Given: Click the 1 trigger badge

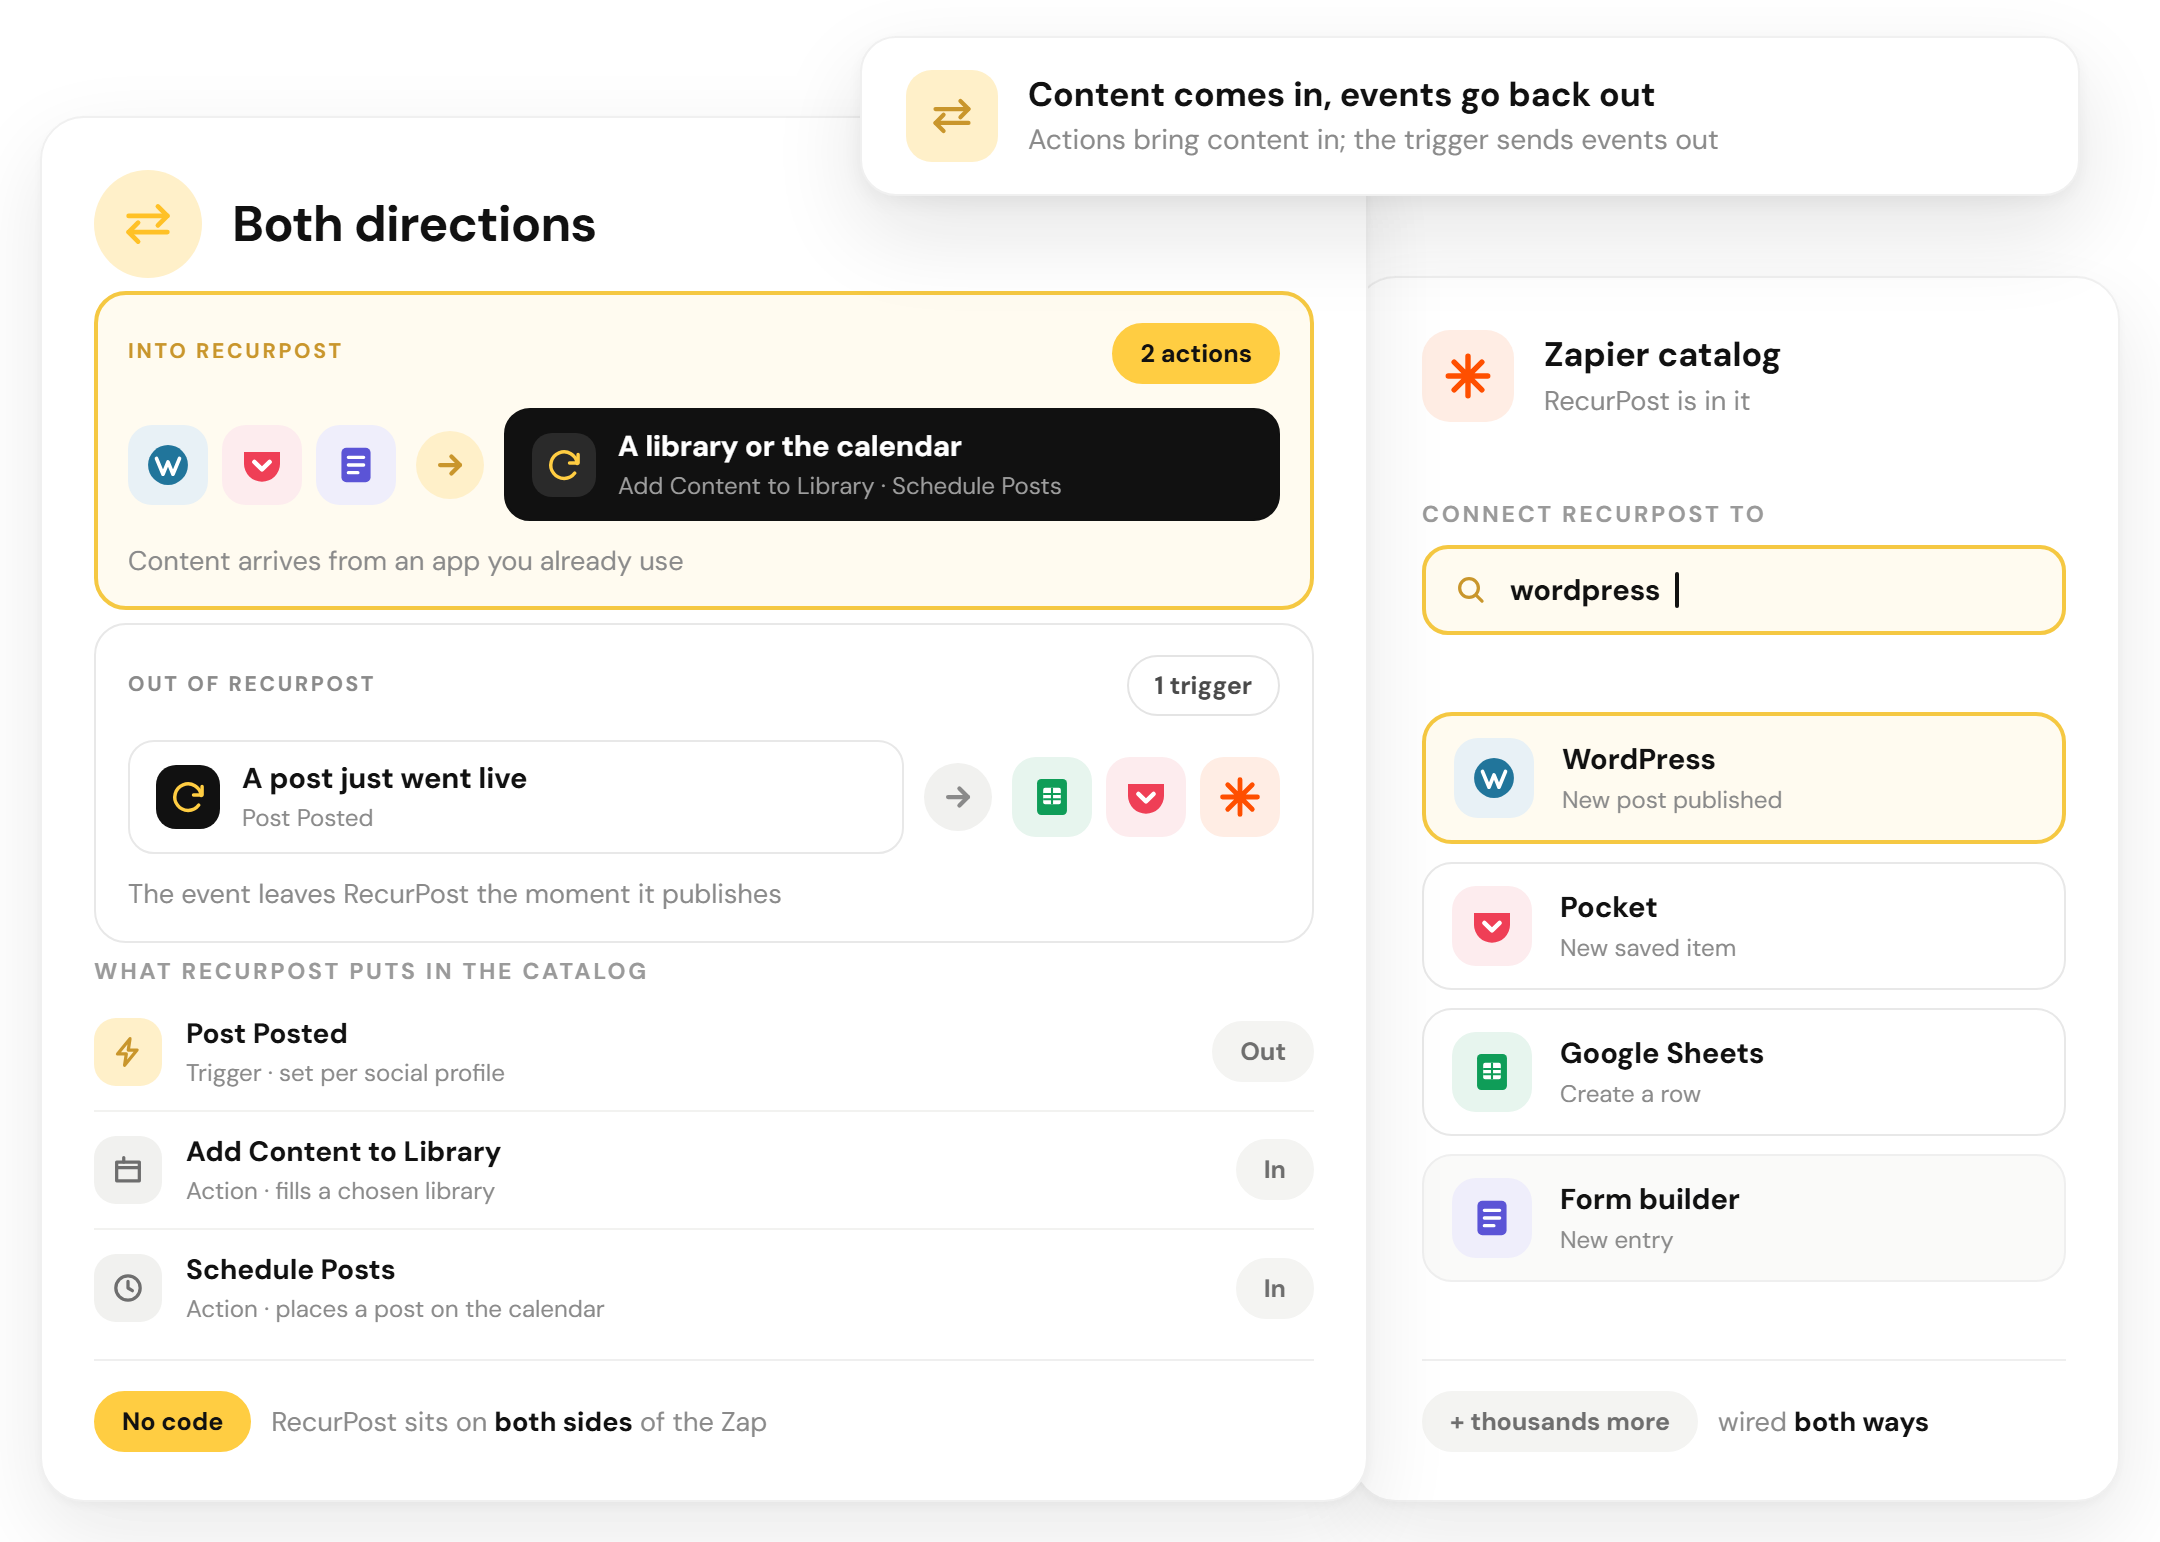Looking at the screenshot, I should (x=1203, y=686).
